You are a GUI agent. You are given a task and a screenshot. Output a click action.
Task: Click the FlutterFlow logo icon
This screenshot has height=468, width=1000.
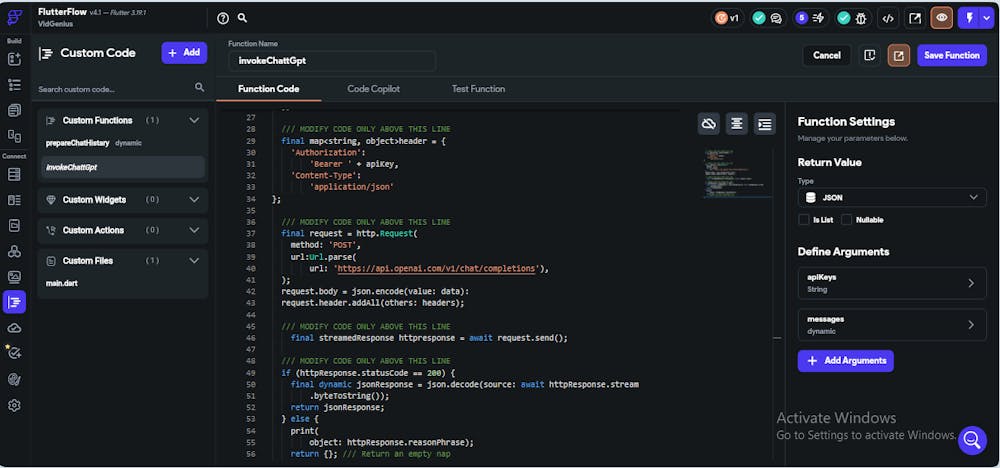14,18
